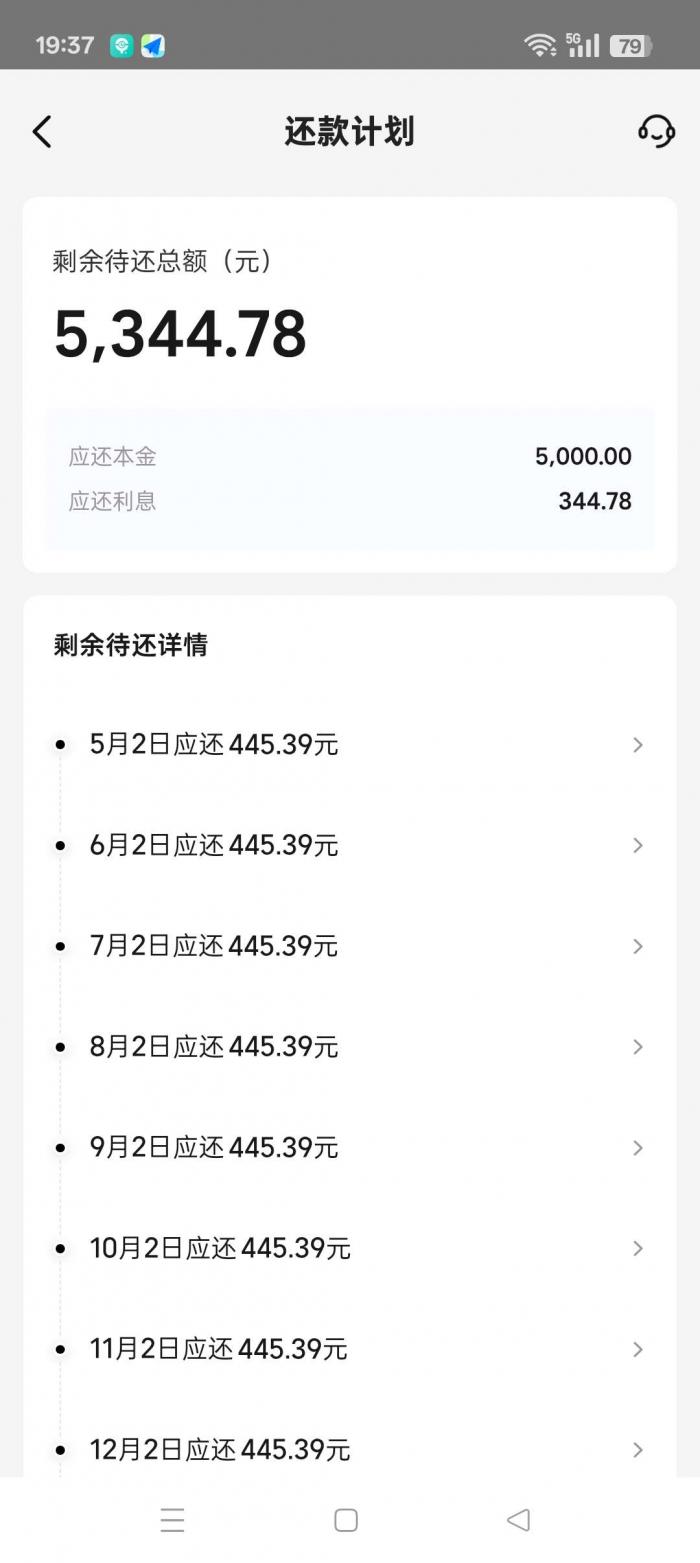Open the 10月2日应还 445.39元 entry
Image resolution: width=700 pixels, height=1563 pixels.
pyautogui.click(x=220, y=1248)
